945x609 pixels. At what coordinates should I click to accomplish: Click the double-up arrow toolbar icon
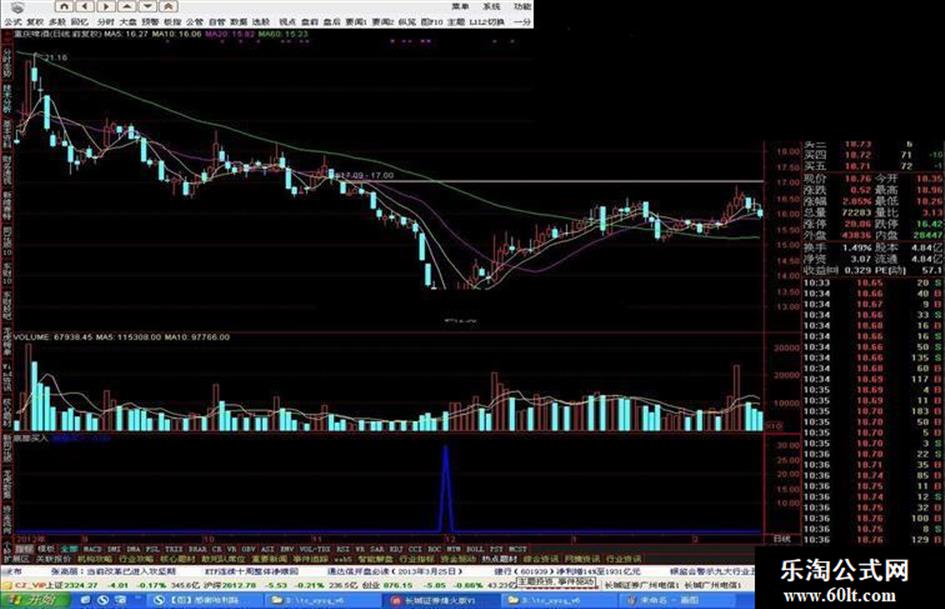(x=168, y=6)
